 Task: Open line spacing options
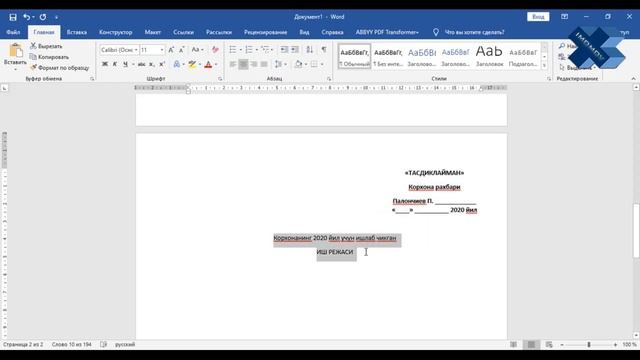coord(279,64)
